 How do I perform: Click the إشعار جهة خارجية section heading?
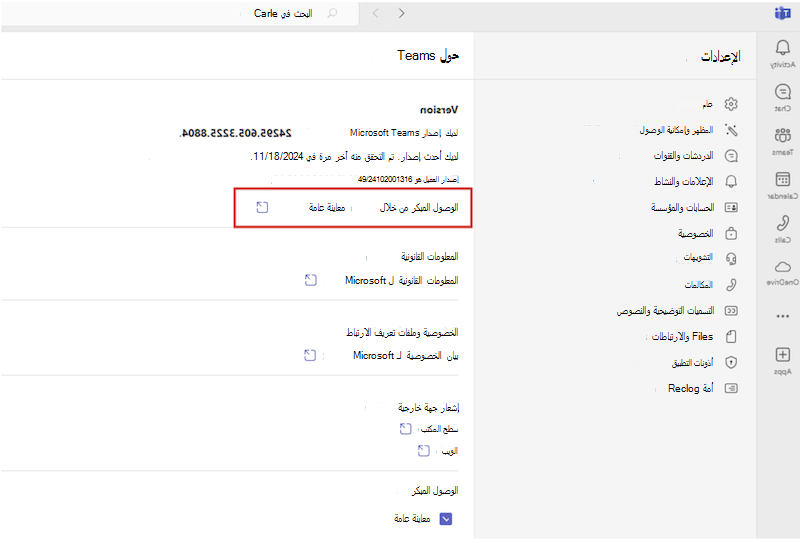tap(429, 407)
